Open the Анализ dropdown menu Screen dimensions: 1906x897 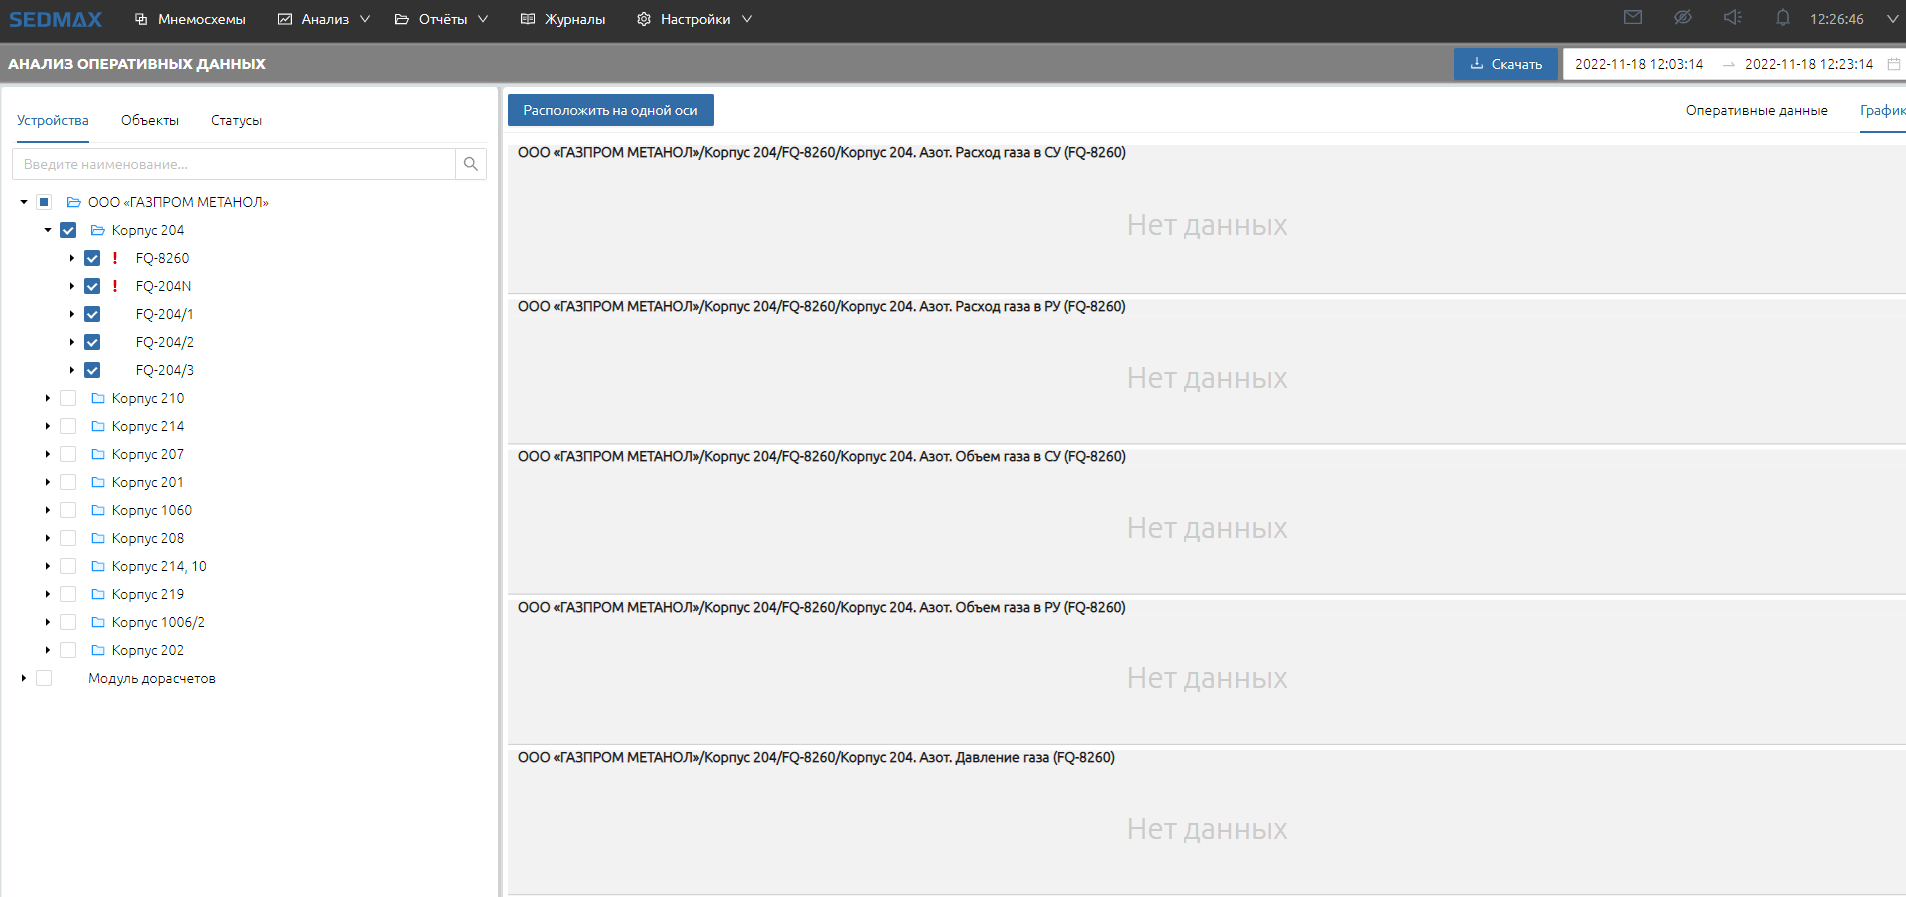coord(325,19)
